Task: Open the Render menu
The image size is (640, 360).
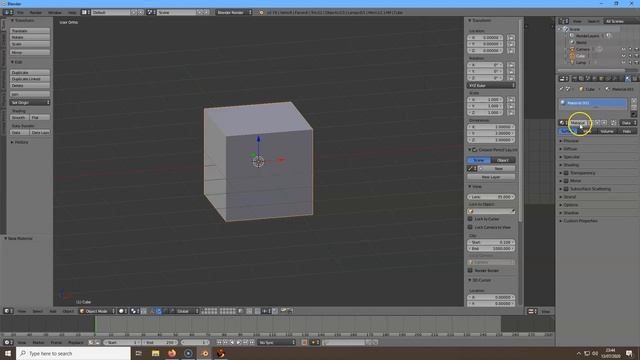Action: point(36,12)
